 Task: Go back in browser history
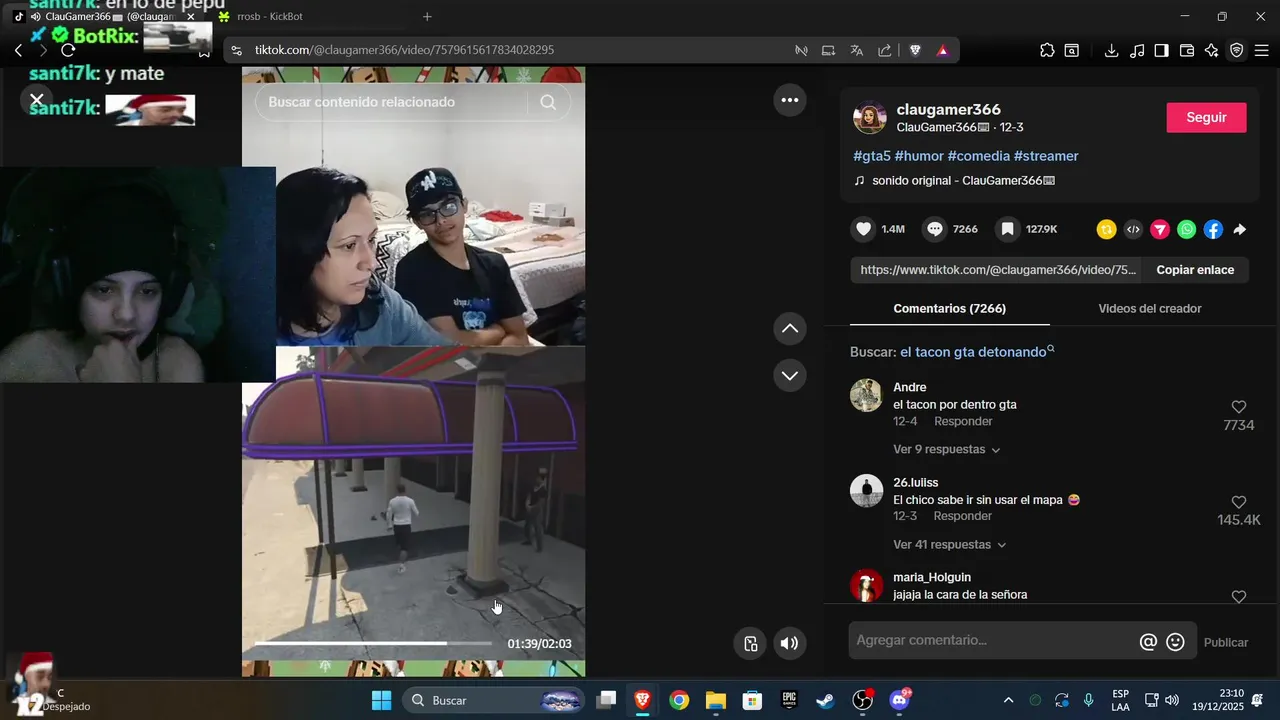click(x=18, y=50)
